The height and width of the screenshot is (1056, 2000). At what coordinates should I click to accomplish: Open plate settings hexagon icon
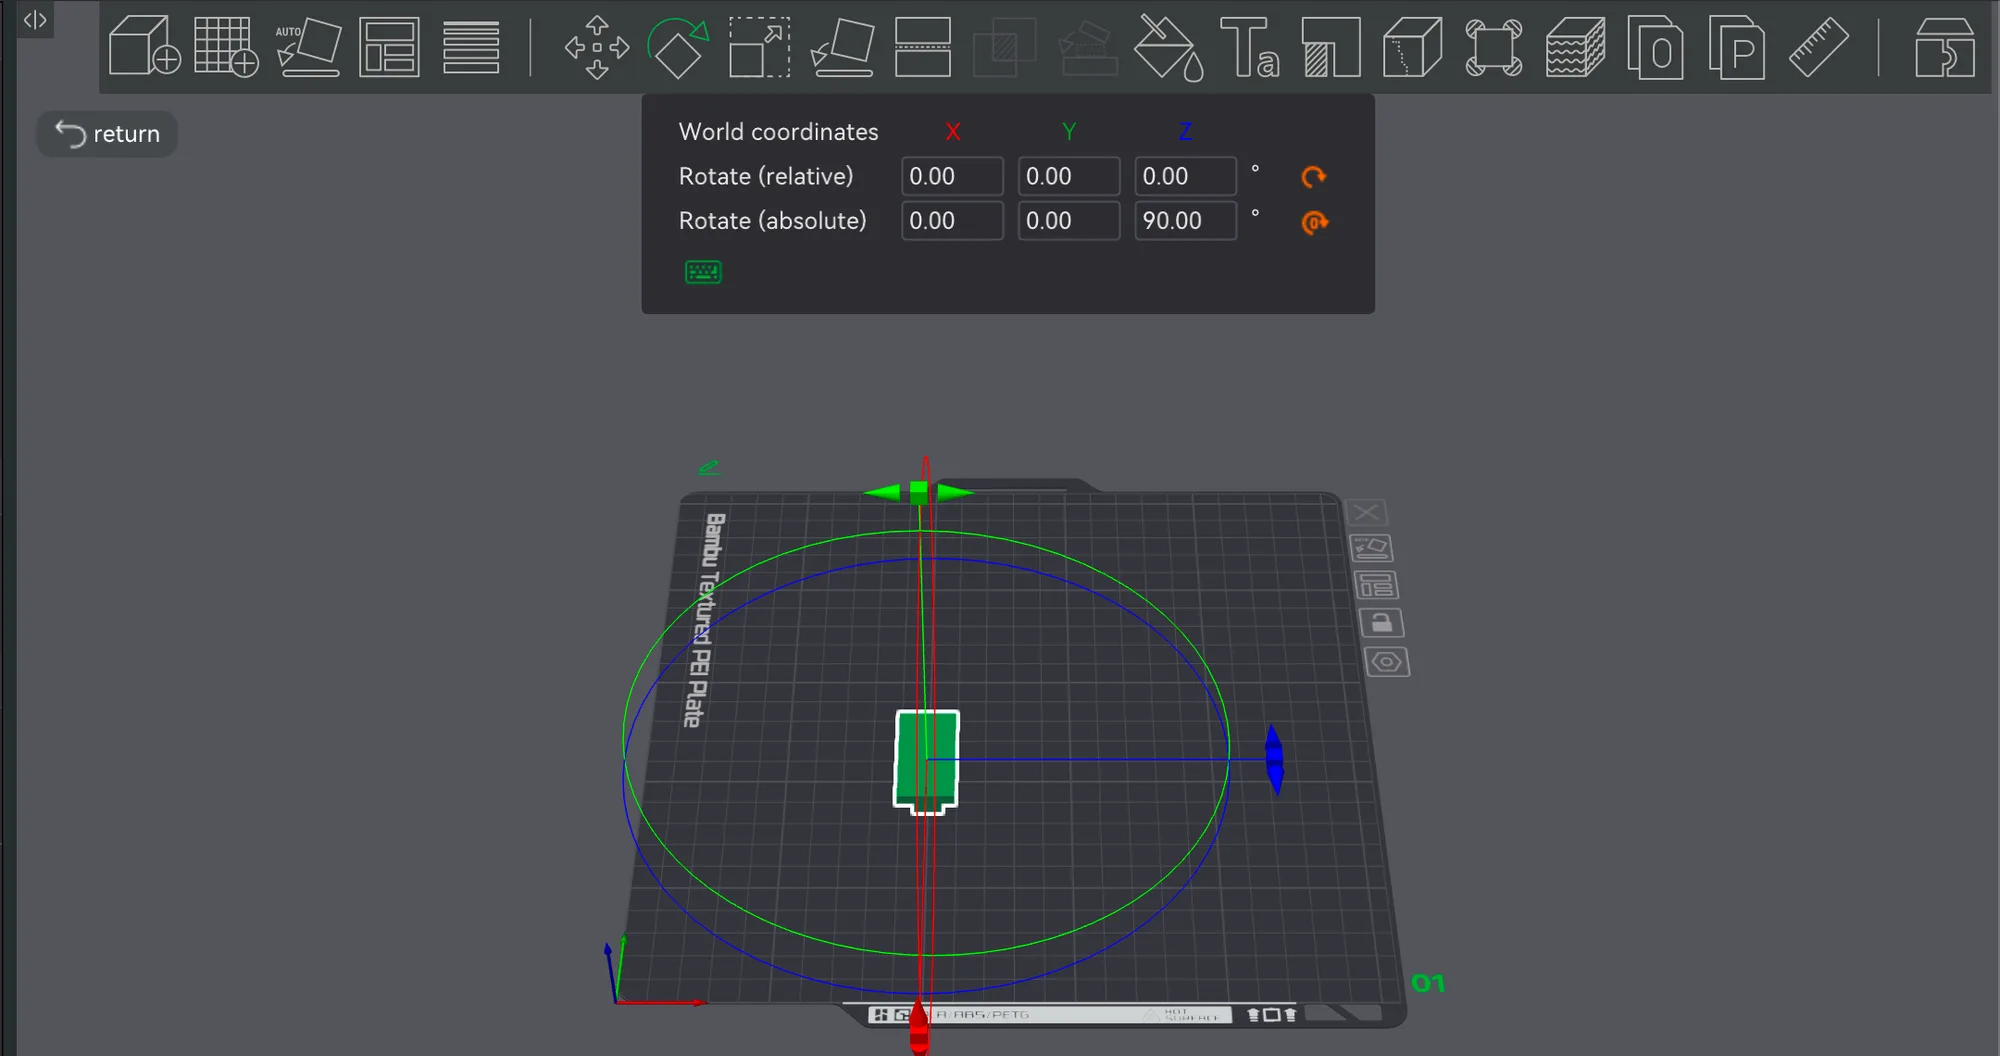point(1387,662)
